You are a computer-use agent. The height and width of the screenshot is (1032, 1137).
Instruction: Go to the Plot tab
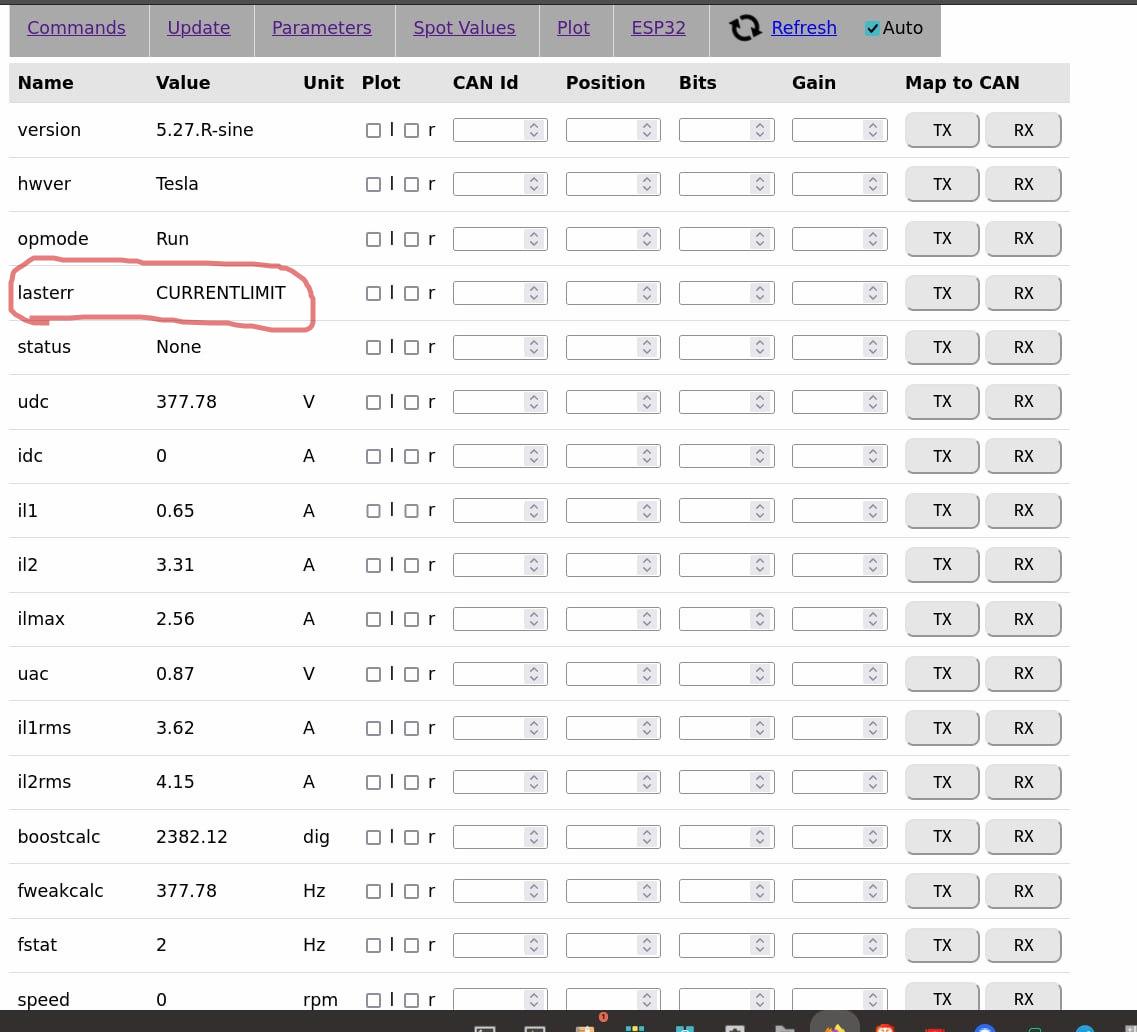(x=573, y=28)
